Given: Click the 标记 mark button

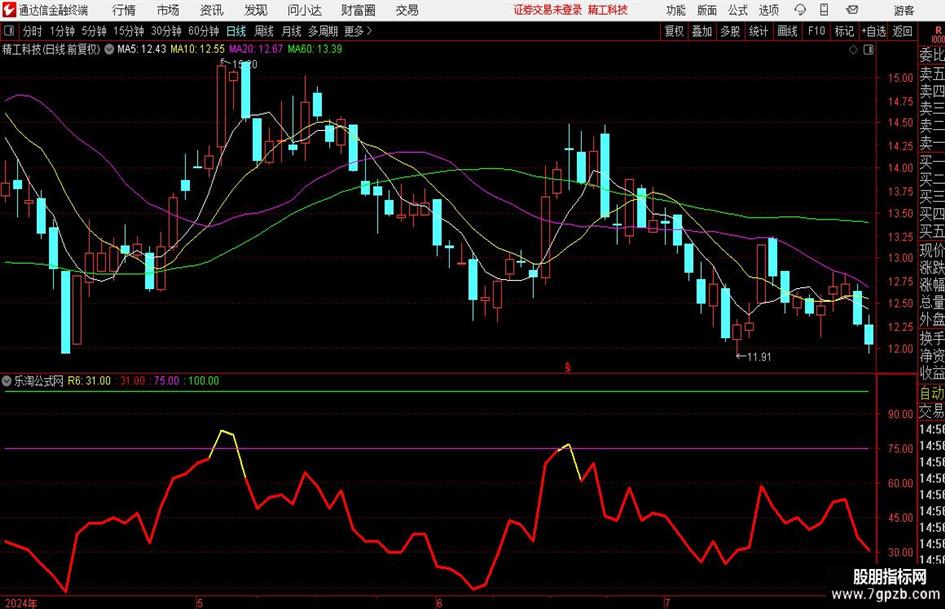Looking at the screenshot, I should [x=844, y=31].
